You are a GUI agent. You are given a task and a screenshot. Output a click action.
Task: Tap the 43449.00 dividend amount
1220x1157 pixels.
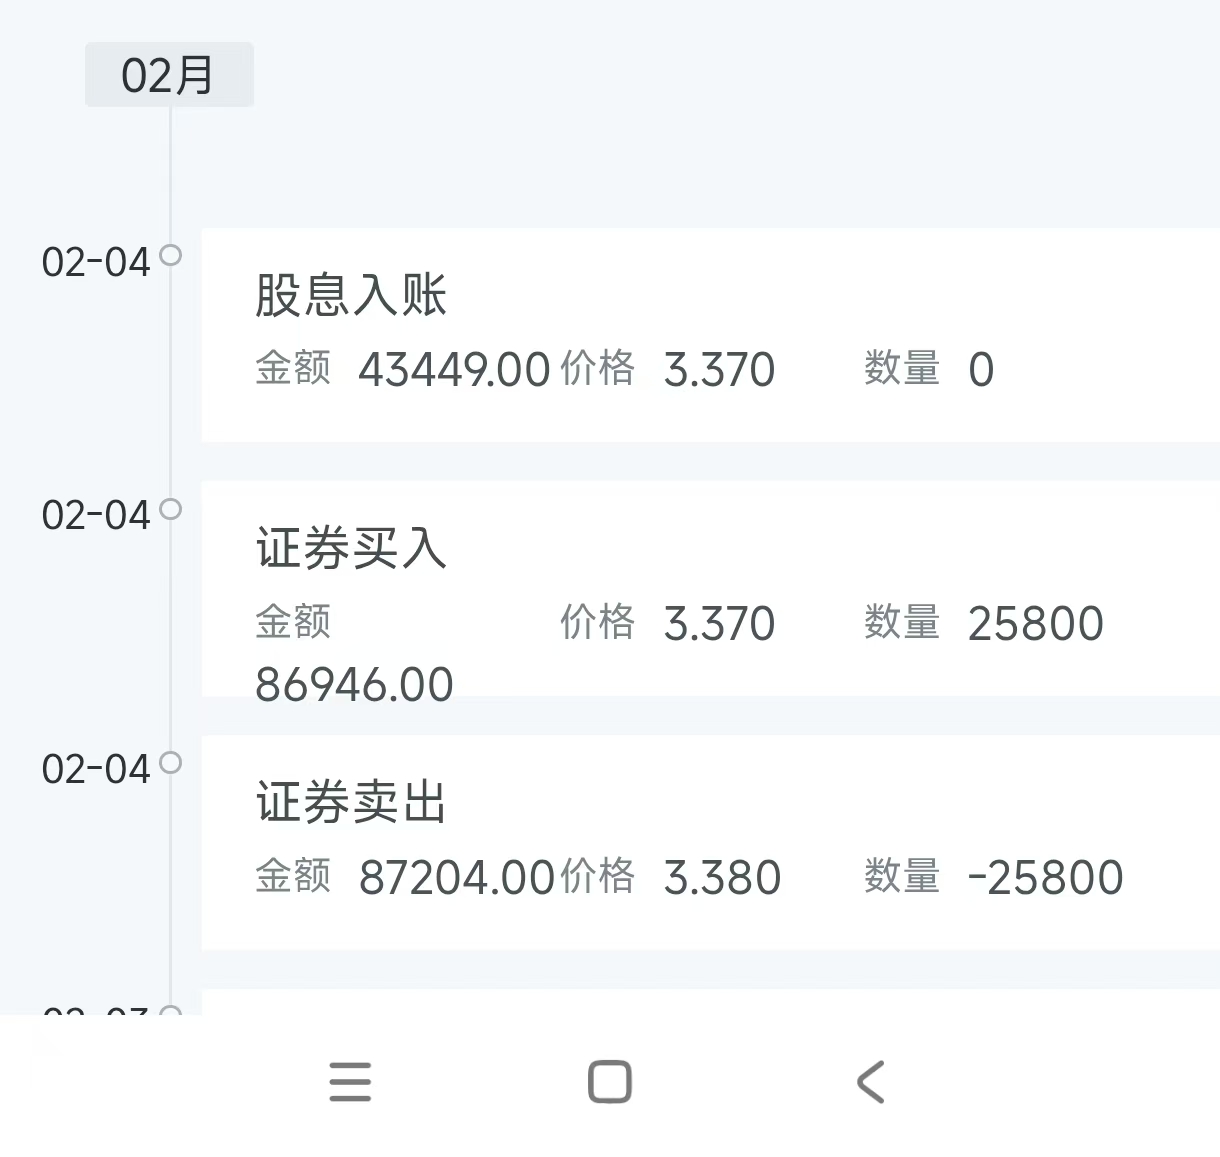click(x=454, y=370)
